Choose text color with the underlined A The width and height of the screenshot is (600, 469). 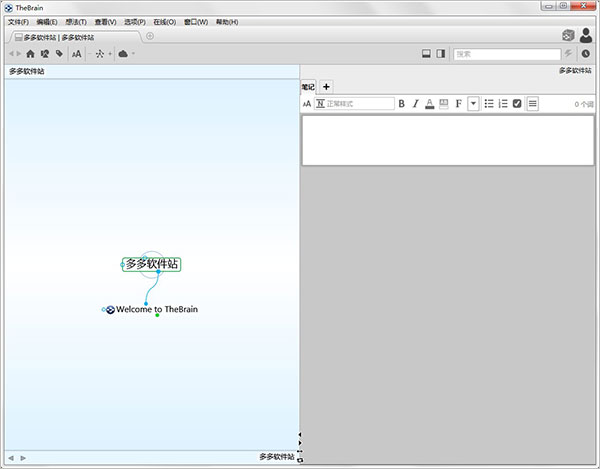[x=430, y=104]
